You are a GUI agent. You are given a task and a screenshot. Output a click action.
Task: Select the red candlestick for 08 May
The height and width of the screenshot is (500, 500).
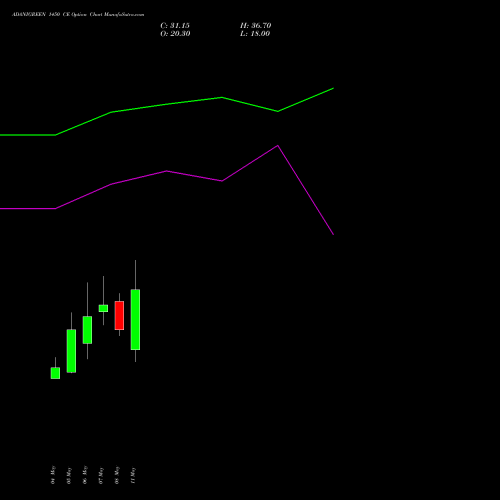[119, 315]
